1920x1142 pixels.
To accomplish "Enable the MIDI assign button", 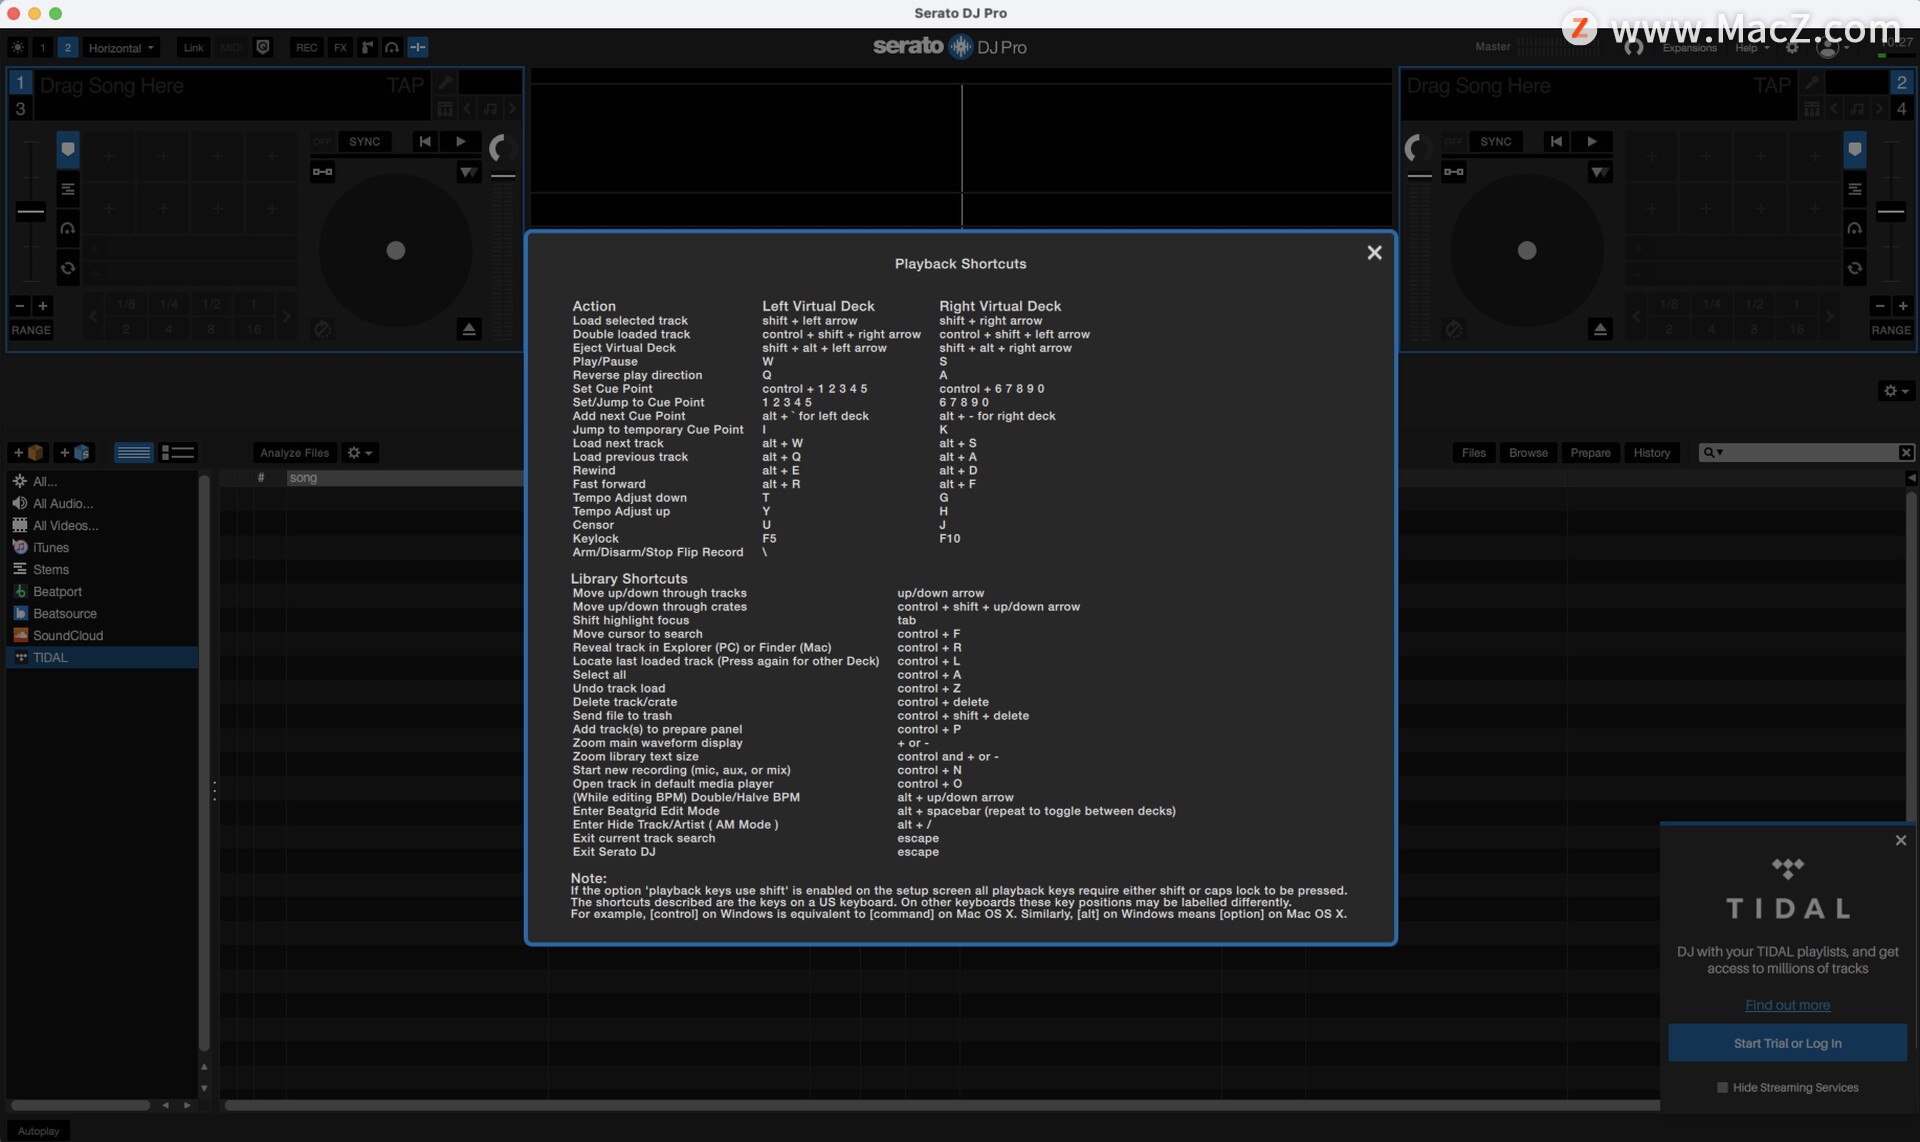I will (231, 47).
